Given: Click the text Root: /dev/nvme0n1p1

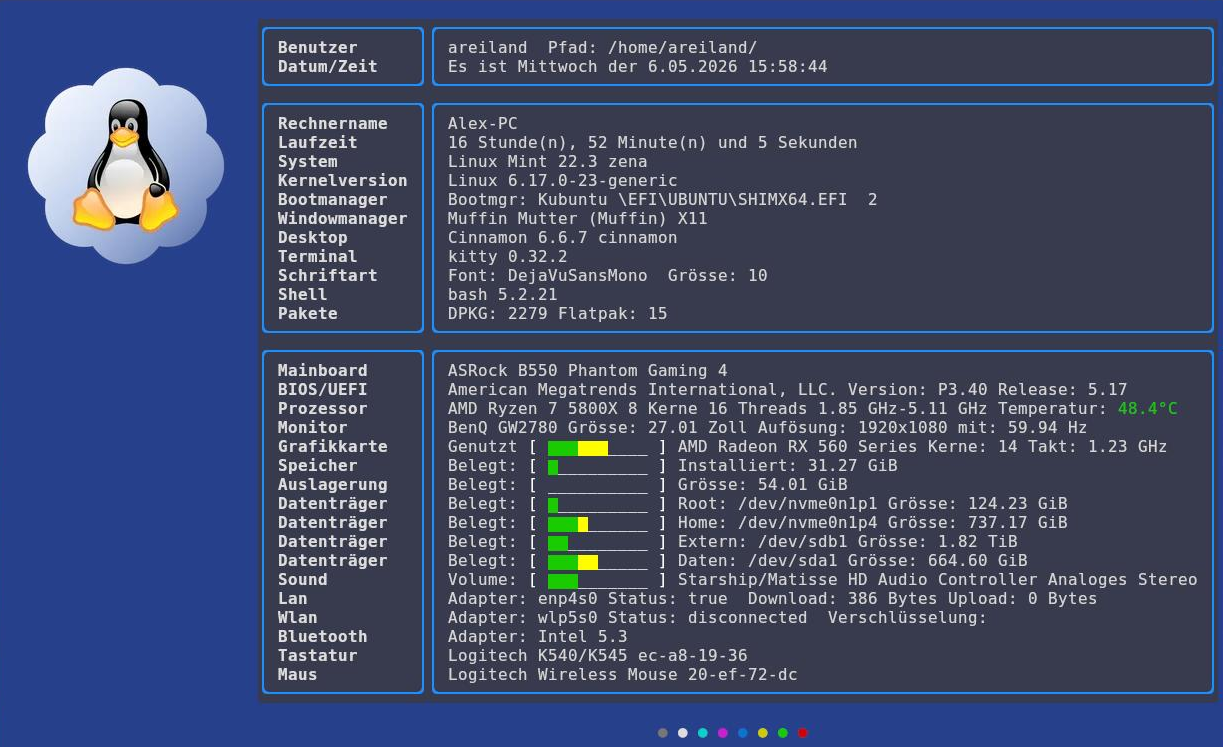Looking at the screenshot, I should click(x=778, y=504).
